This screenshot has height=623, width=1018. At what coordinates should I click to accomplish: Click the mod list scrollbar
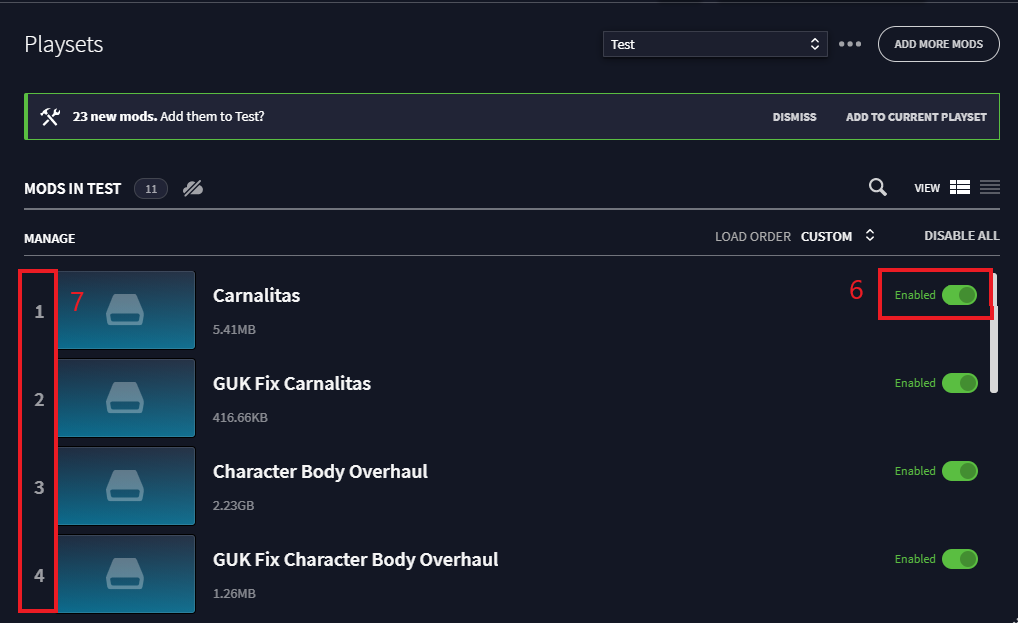point(994,334)
